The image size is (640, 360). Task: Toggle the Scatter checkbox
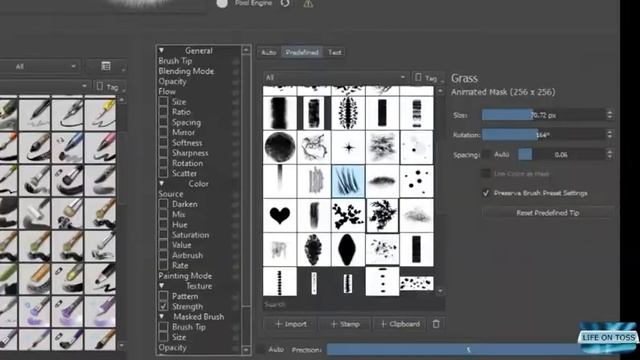click(163, 173)
